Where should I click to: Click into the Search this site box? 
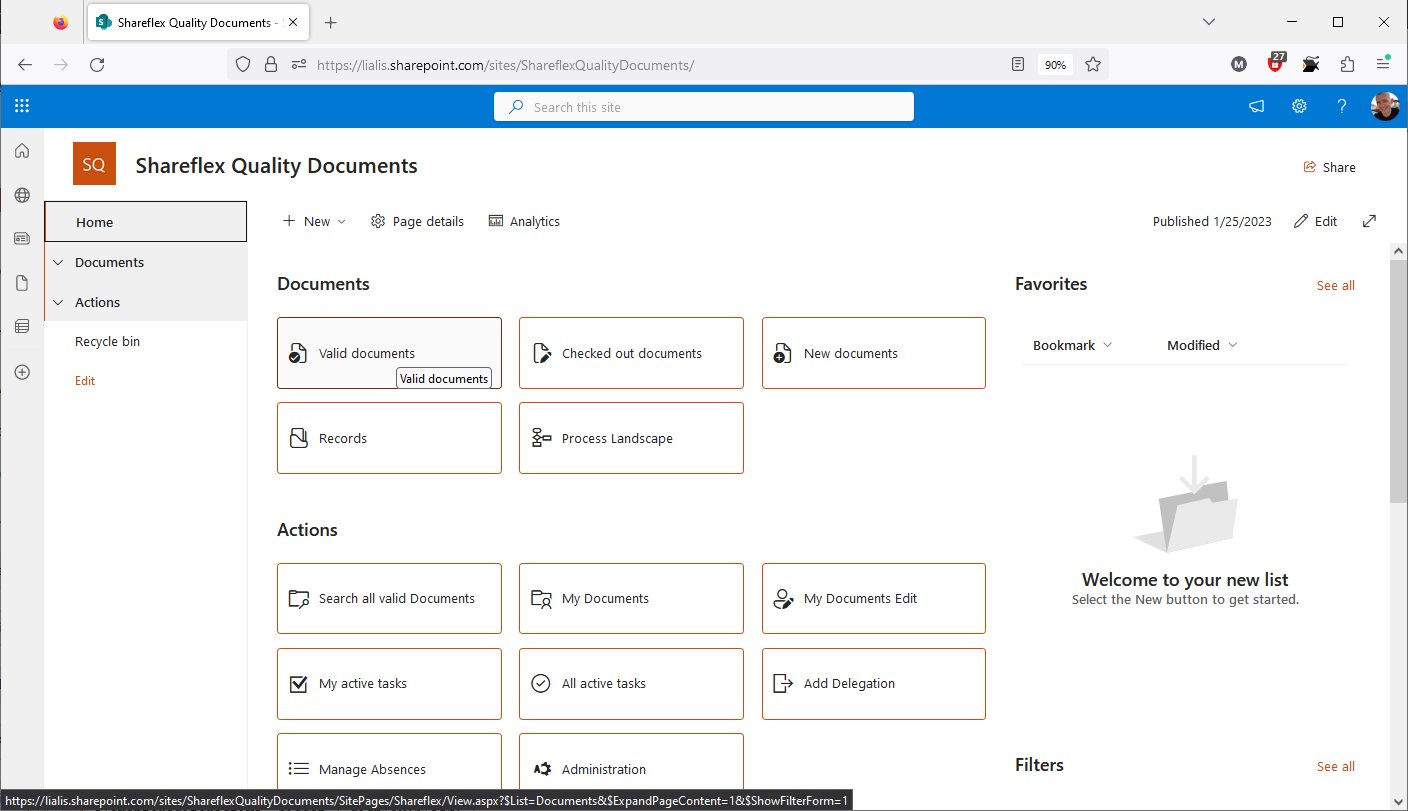pyautogui.click(x=704, y=107)
